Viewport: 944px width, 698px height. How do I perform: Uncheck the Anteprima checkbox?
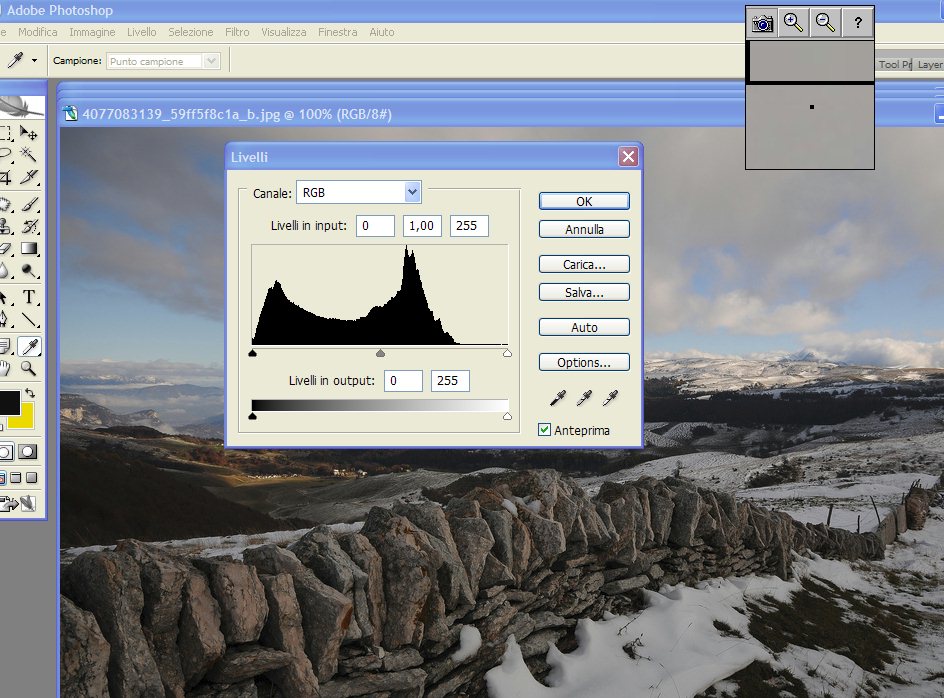pyautogui.click(x=545, y=430)
